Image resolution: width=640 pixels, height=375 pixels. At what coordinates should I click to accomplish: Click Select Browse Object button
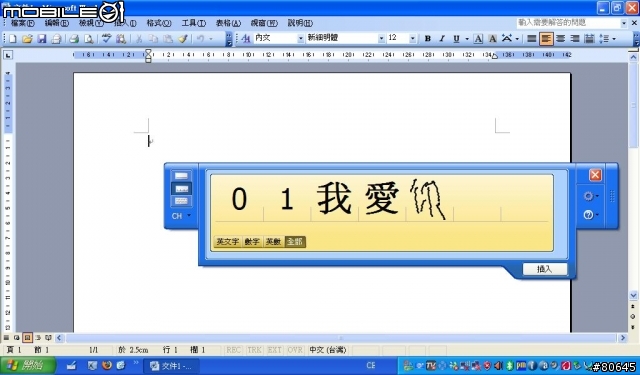[633, 316]
